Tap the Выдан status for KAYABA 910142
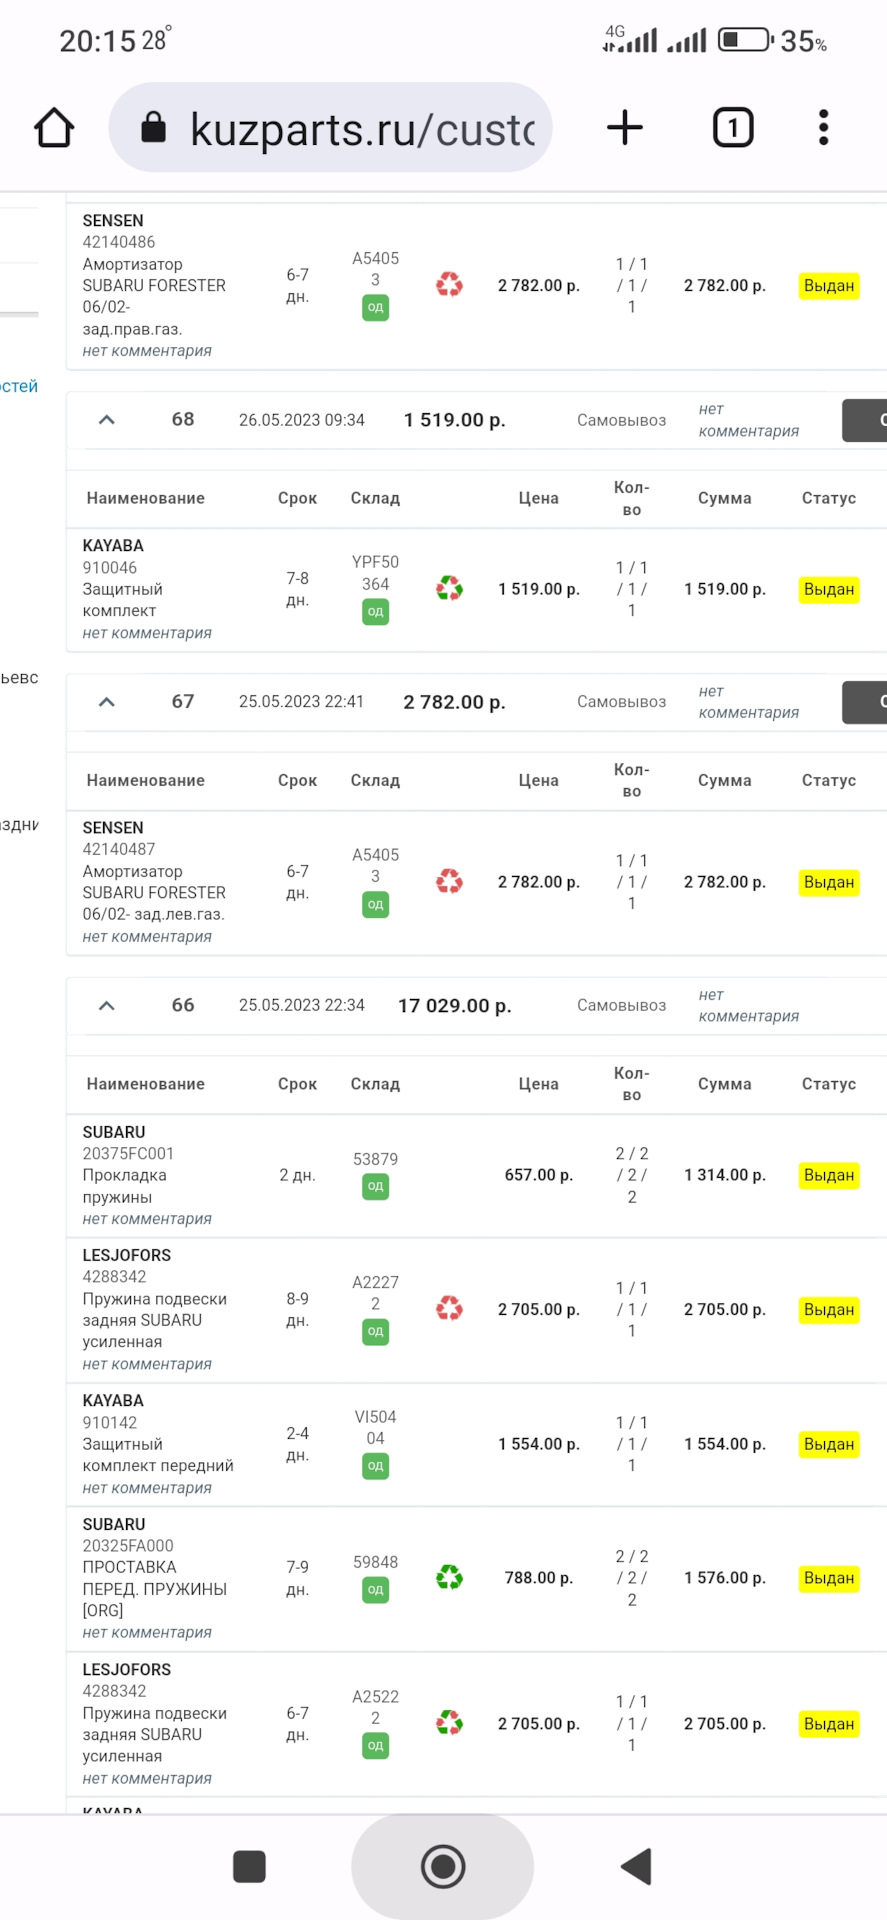The height and width of the screenshot is (1920, 887). [829, 1444]
